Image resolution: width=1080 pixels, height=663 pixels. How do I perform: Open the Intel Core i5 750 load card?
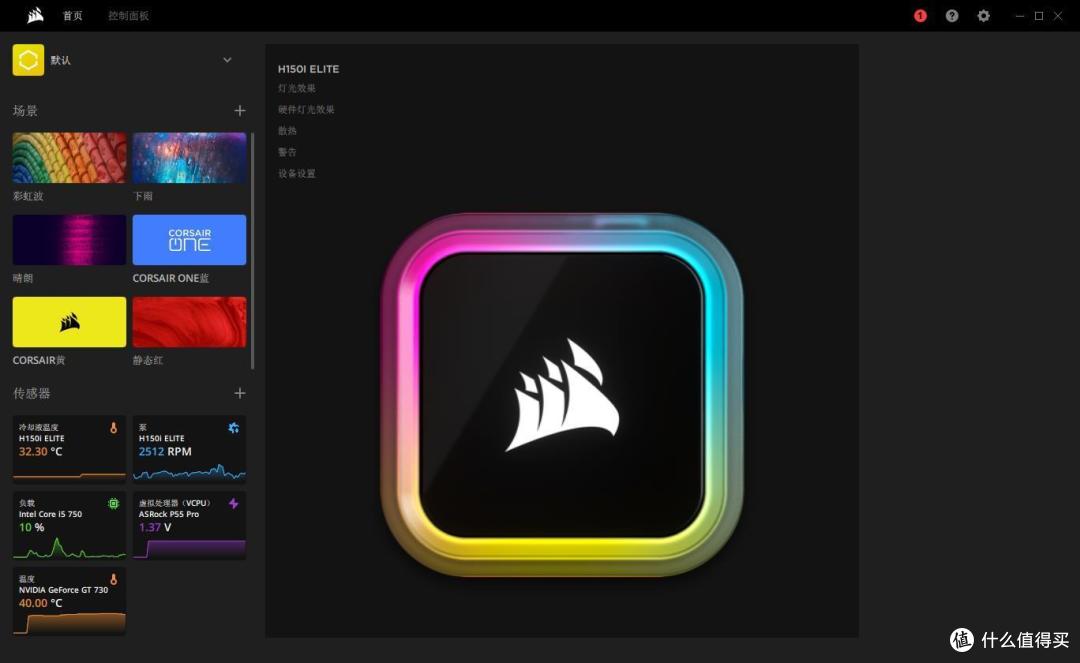(69, 525)
